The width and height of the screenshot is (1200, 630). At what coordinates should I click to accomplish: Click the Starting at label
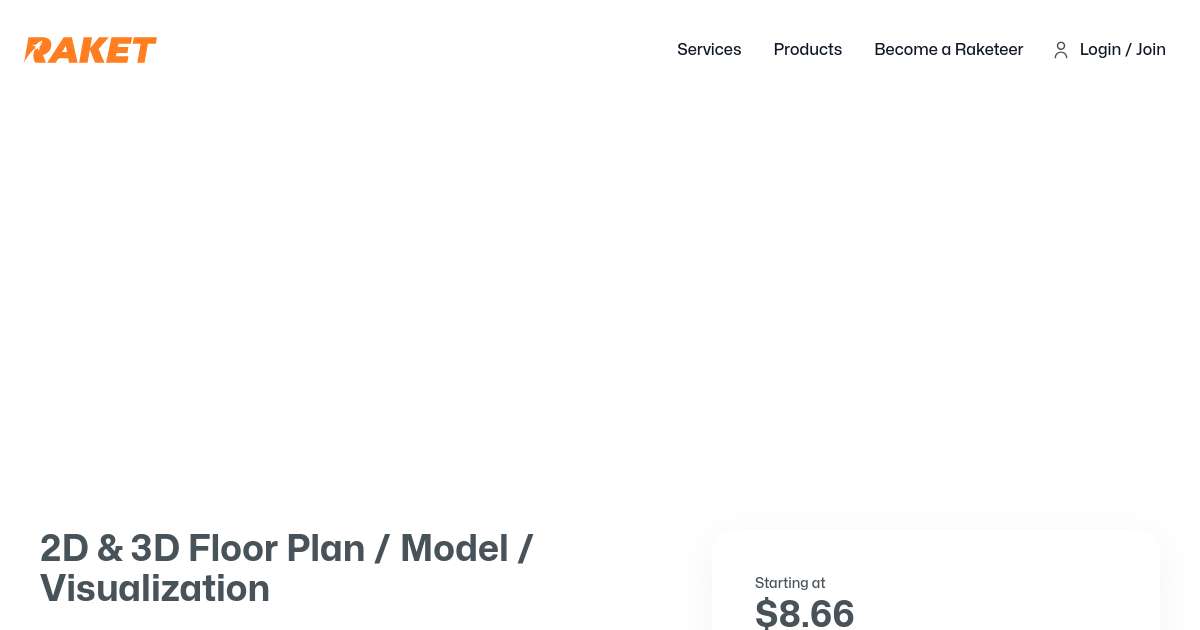[790, 583]
